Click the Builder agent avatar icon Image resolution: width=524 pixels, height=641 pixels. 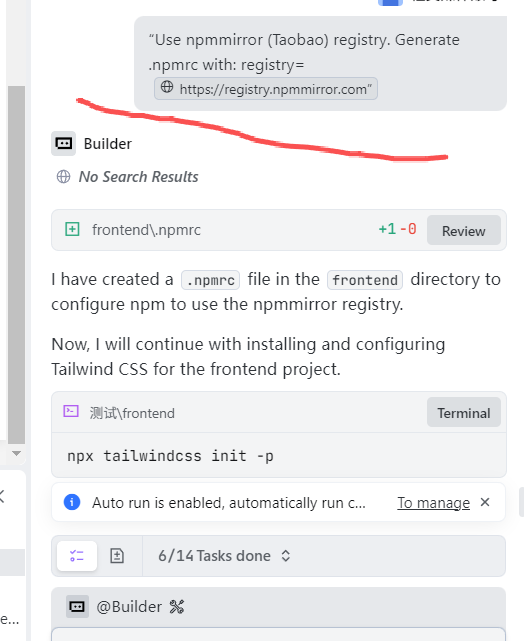click(63, 143)
